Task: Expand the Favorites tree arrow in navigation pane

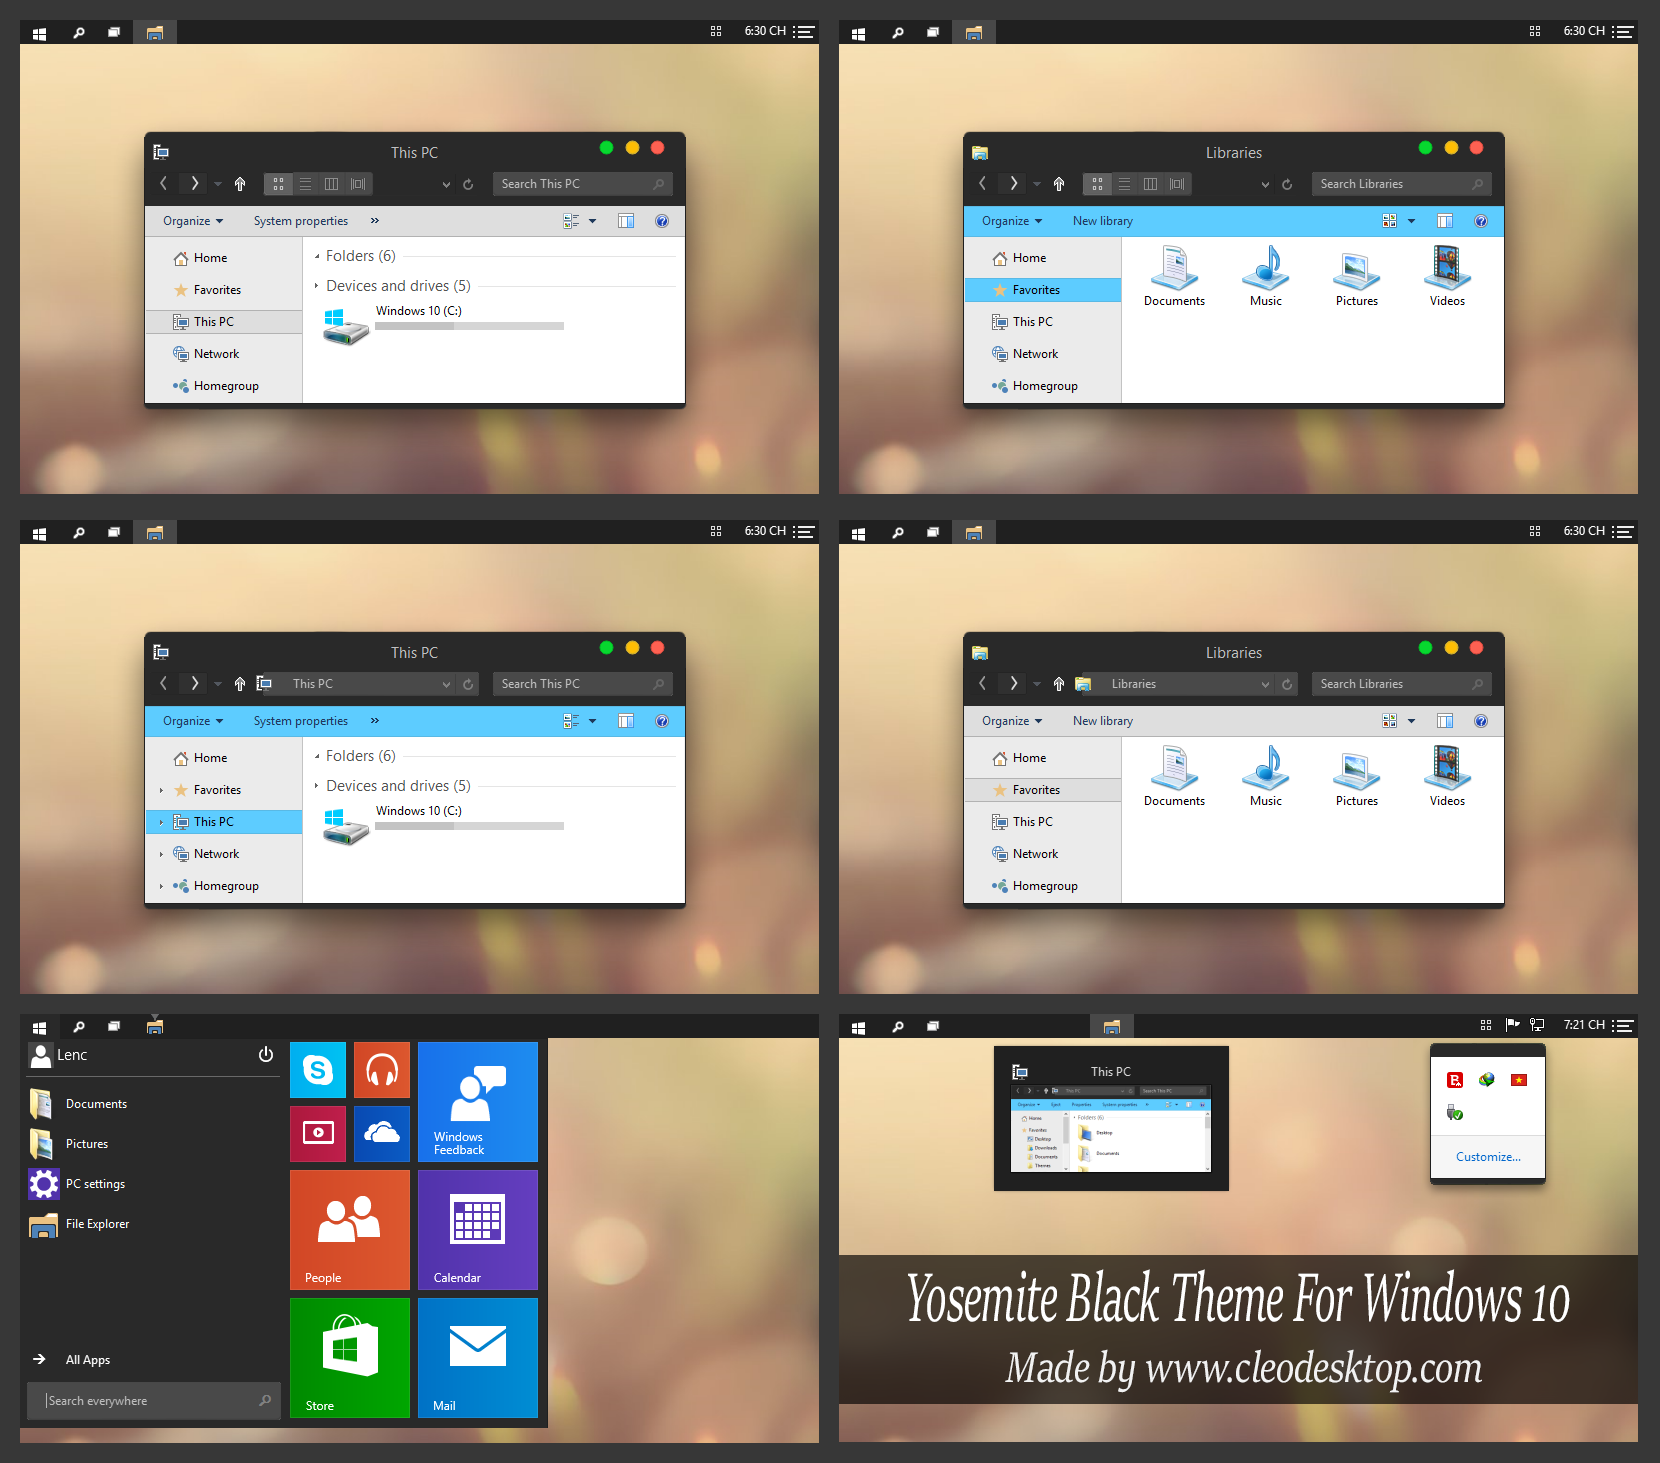Action: [x=161, y=790]
